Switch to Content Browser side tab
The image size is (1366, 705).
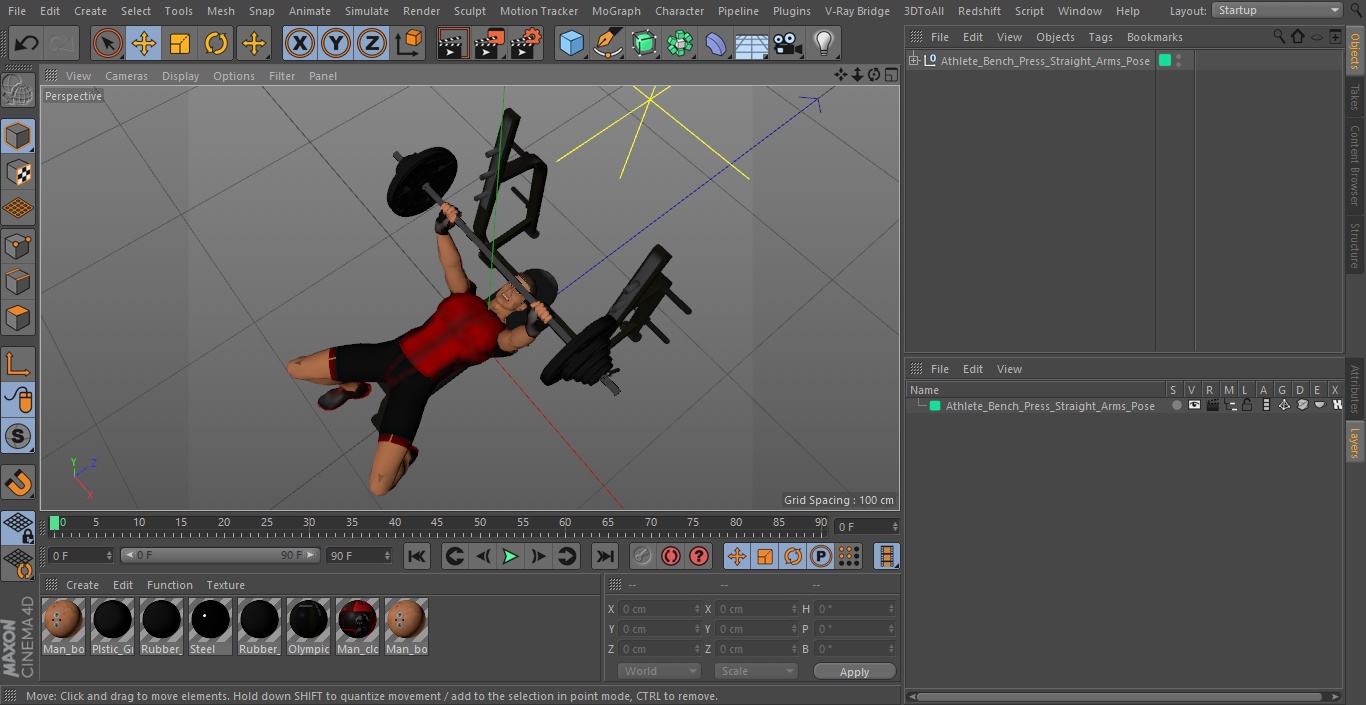[1355, 165]
